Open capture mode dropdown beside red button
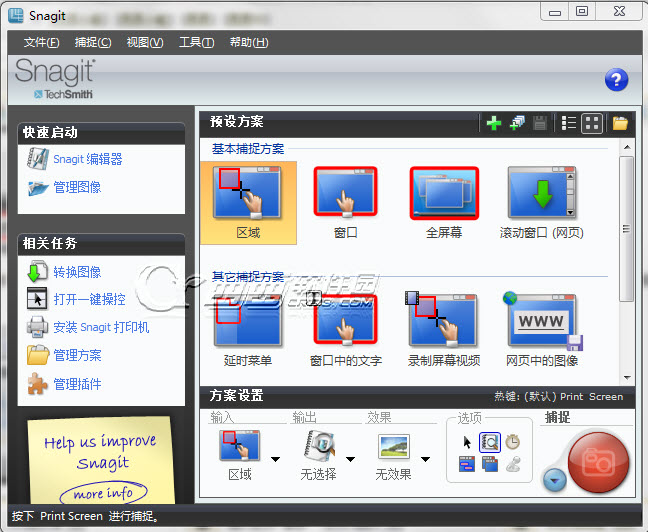 pyautogui.click(x=555, y=481)
